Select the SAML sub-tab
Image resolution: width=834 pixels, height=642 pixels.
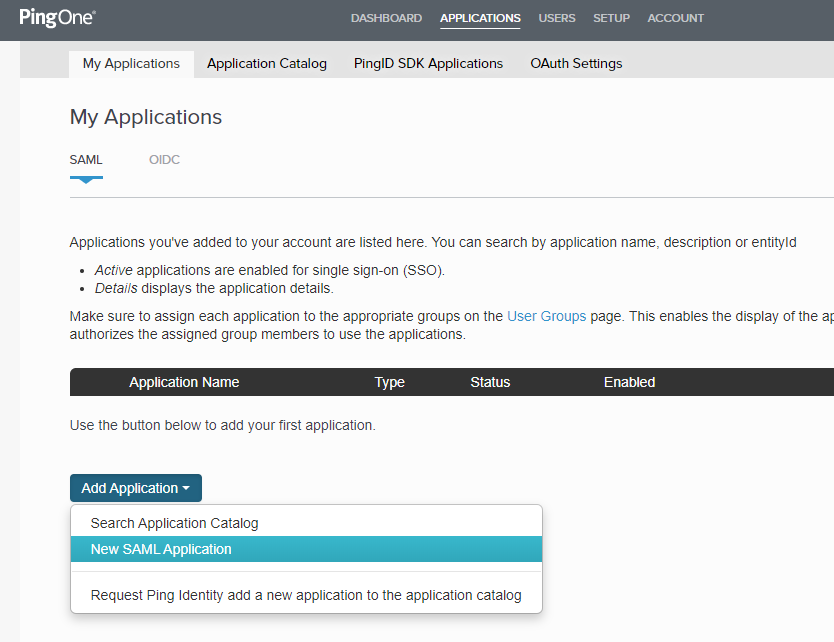tap(86, 160)
